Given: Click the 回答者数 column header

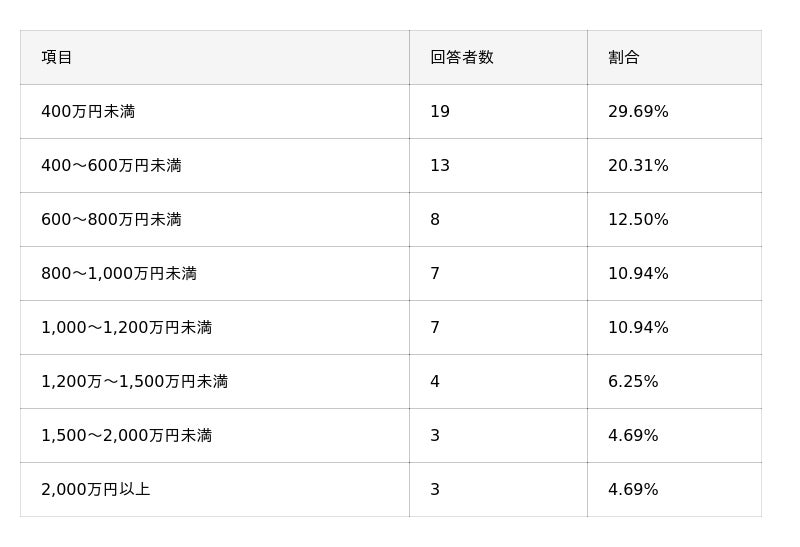Looking at the screenshot, I should pos(462,58).
